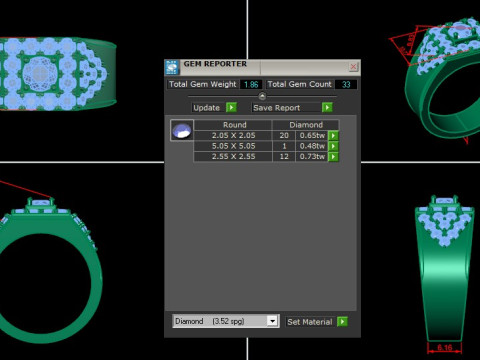Click the Total Gem Weight value 1.86
The height and width of the screenshot is (360, 480).
(251, 84)
